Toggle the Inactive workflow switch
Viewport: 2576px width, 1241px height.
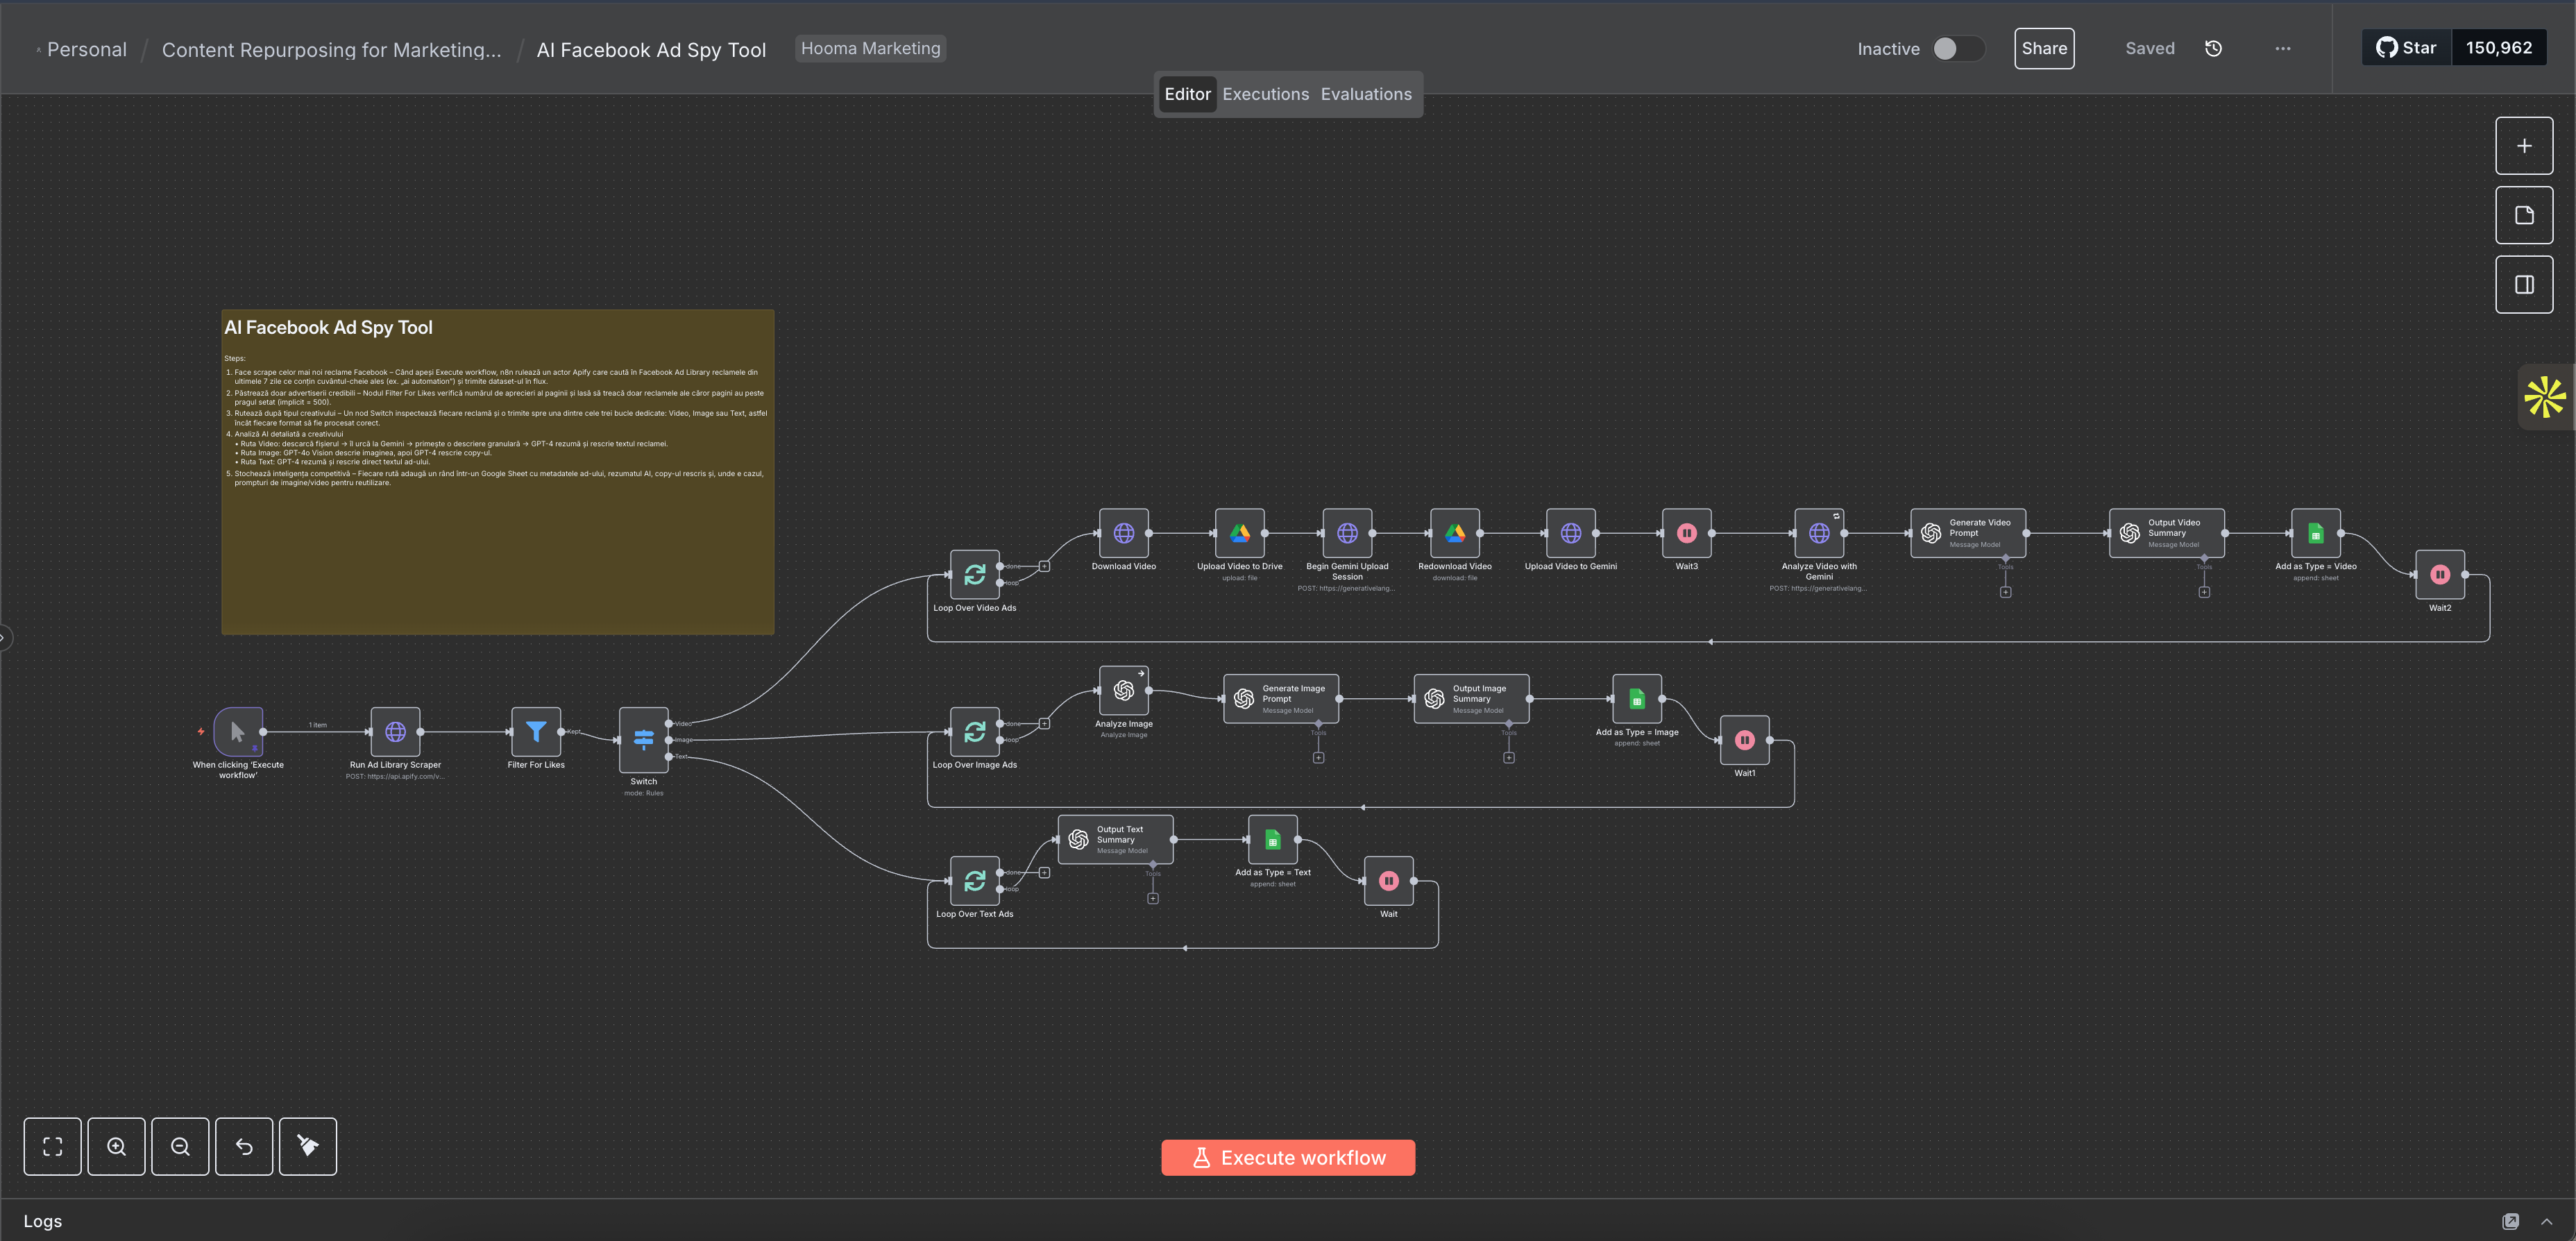point(1956,49)
